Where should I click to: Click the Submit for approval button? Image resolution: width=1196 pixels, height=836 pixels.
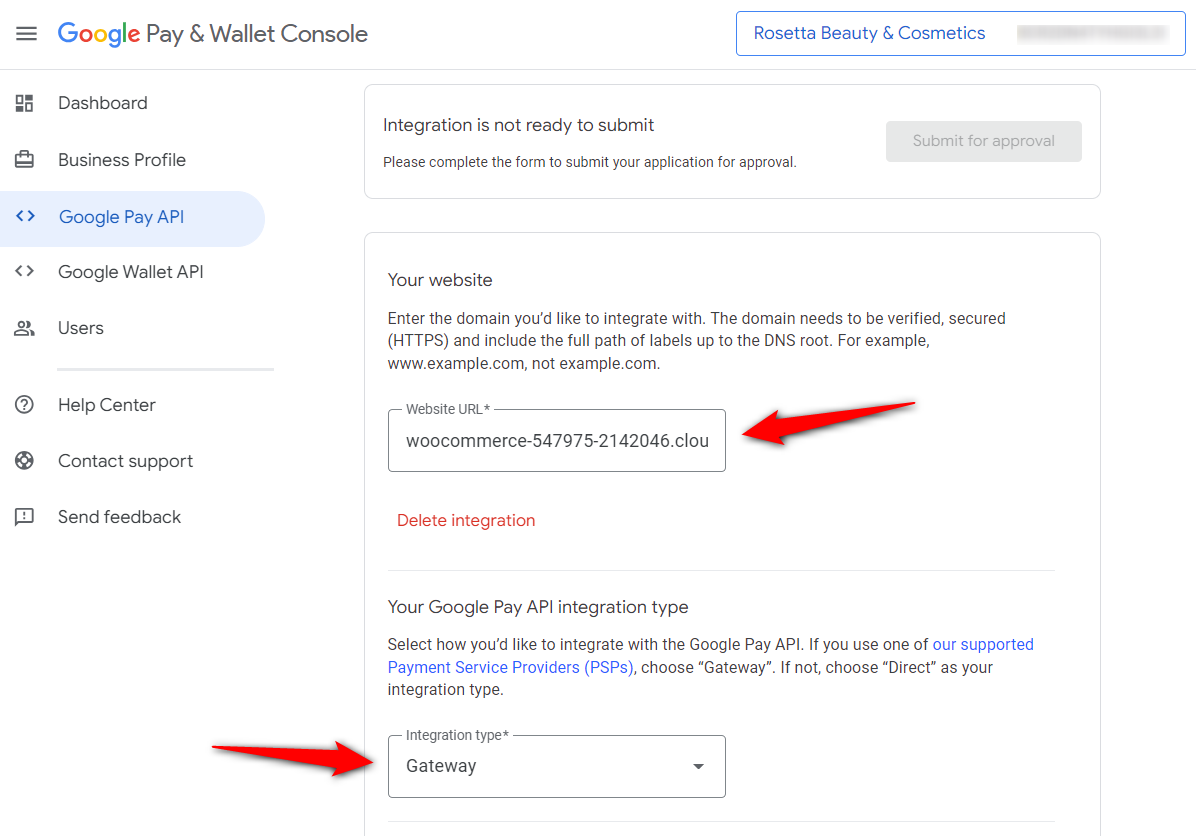point(983,141)
